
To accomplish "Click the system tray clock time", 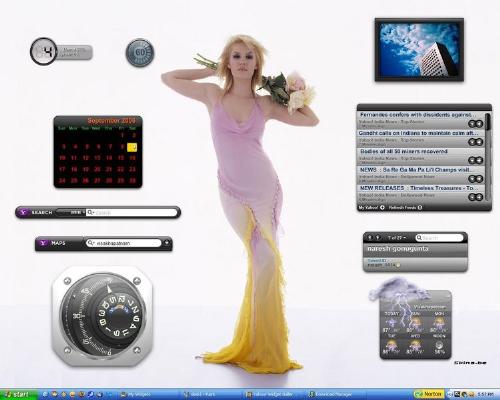I will click(x=485, y=395).
